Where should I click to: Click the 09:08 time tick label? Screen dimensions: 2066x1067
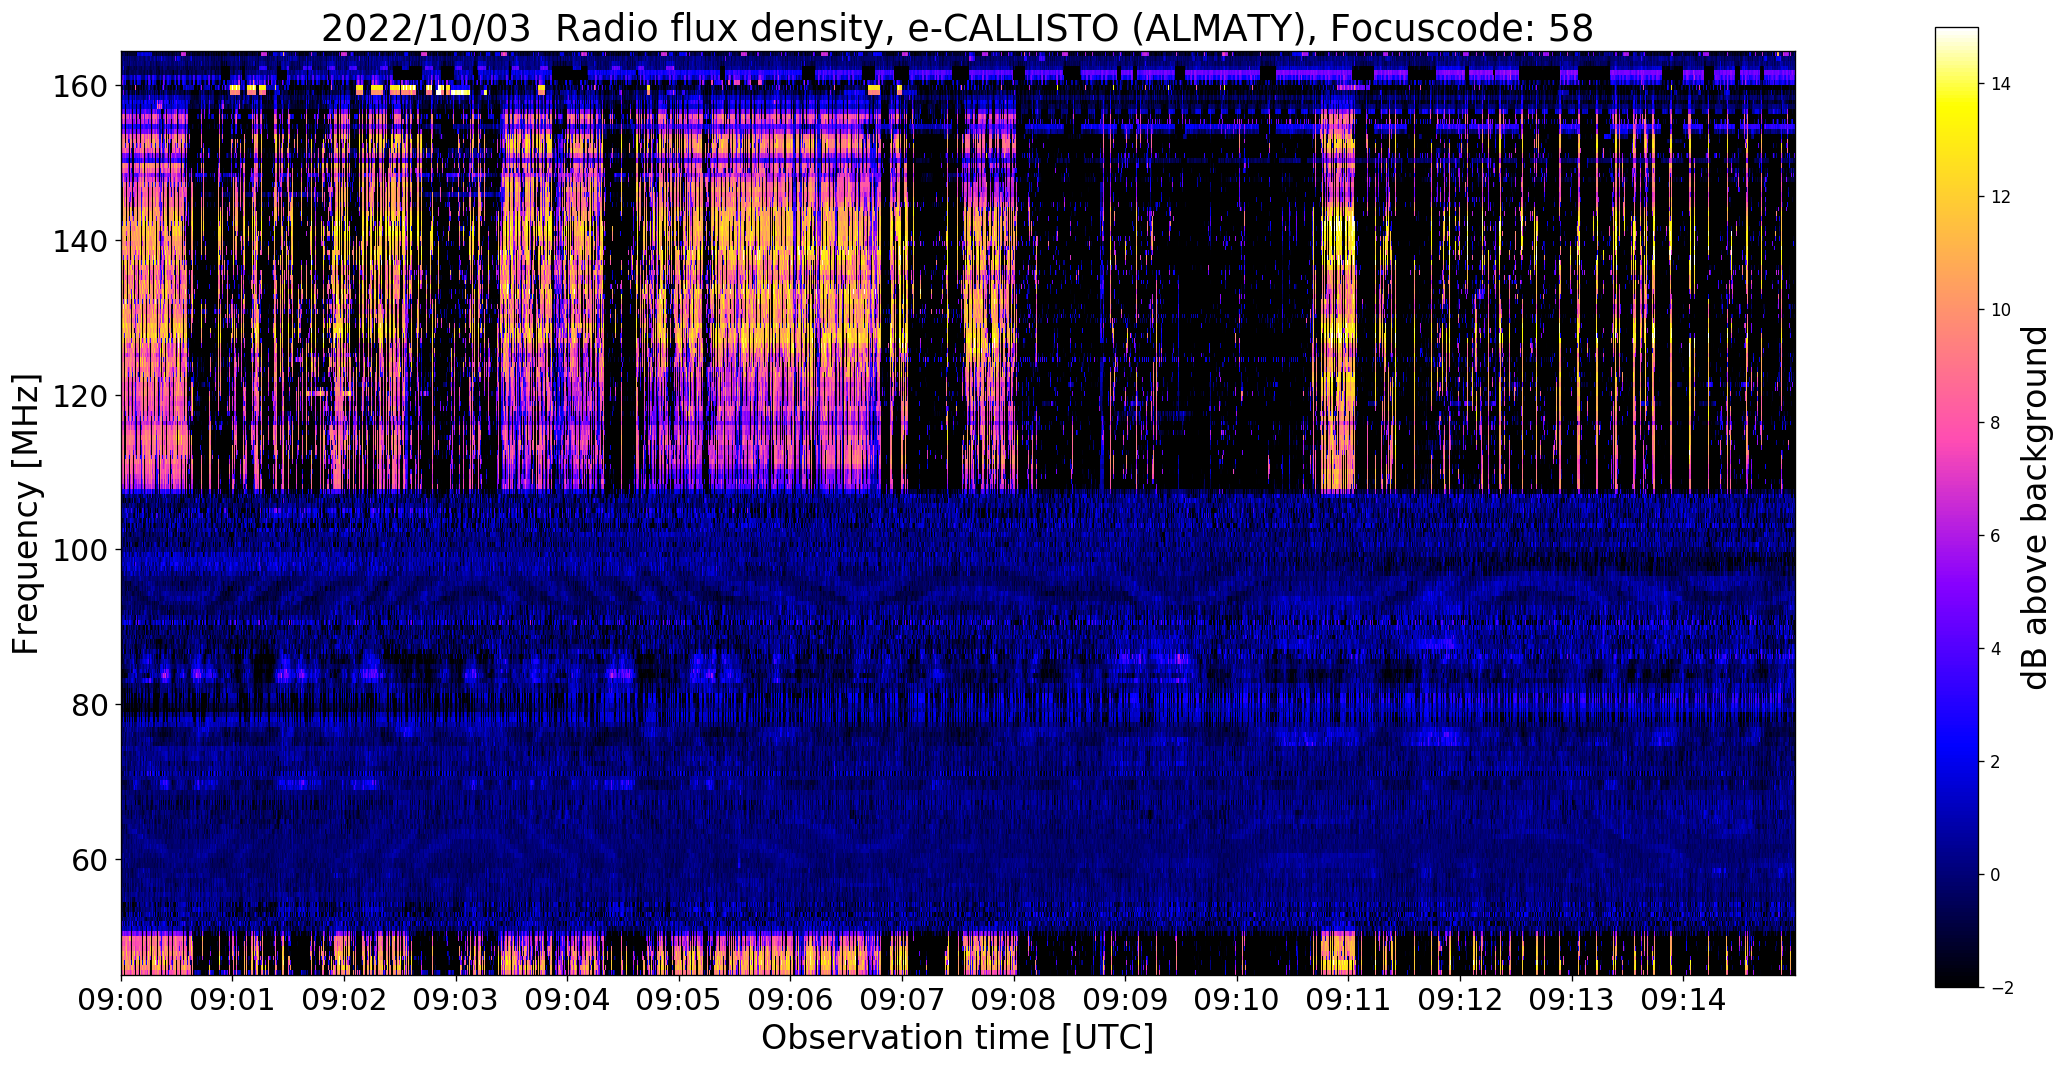1014,999
